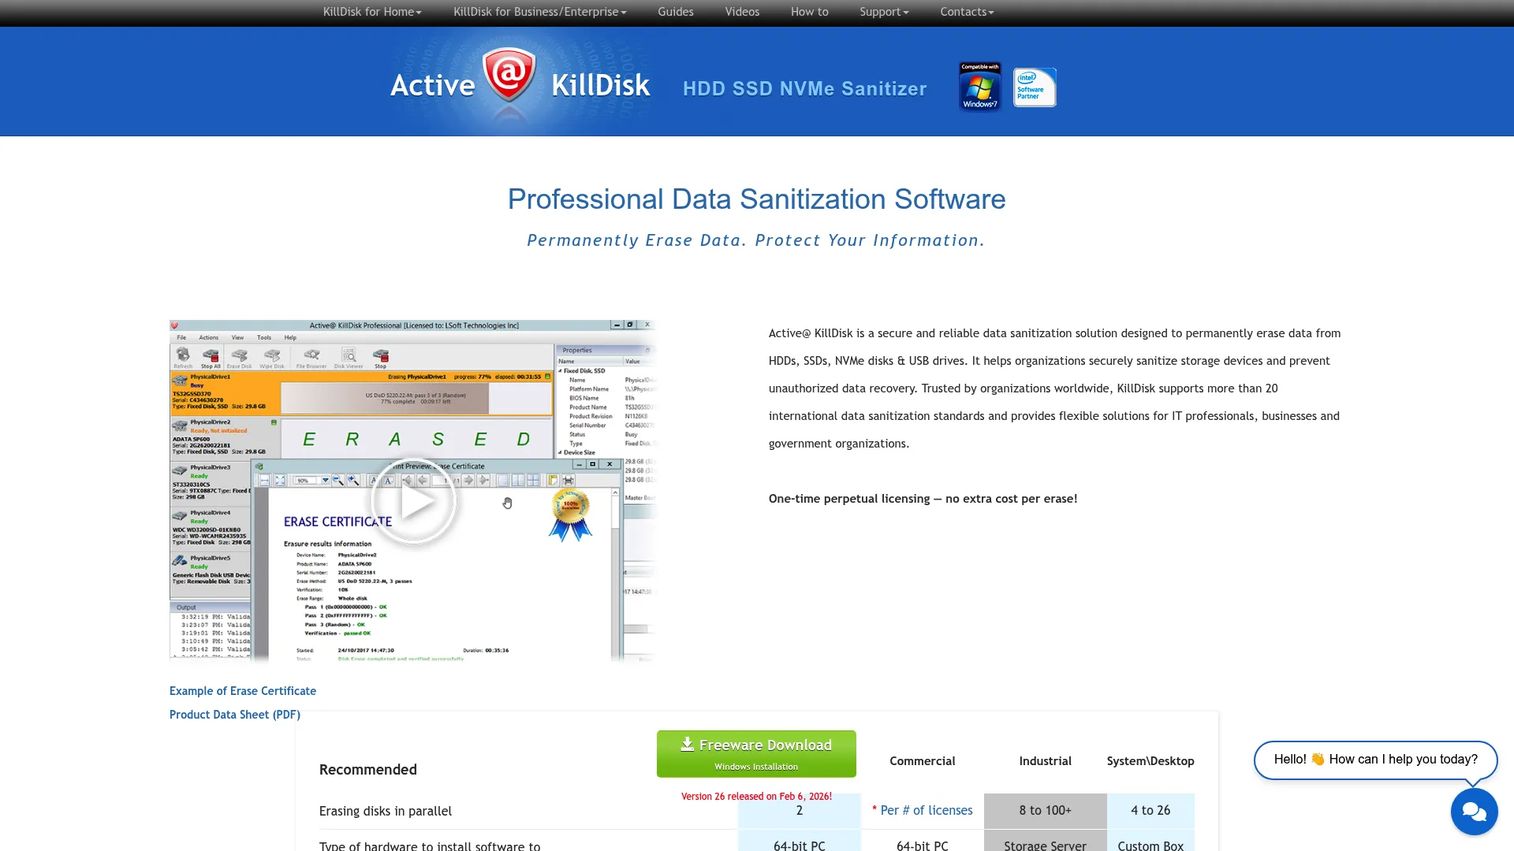
Task: Expand the Support dropdown menu
Action: [884, 12]
